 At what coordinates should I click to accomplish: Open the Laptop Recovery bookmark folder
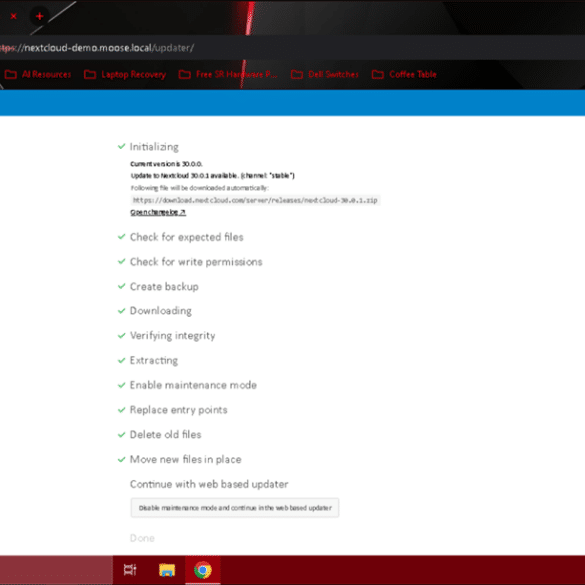coord(125,74)
